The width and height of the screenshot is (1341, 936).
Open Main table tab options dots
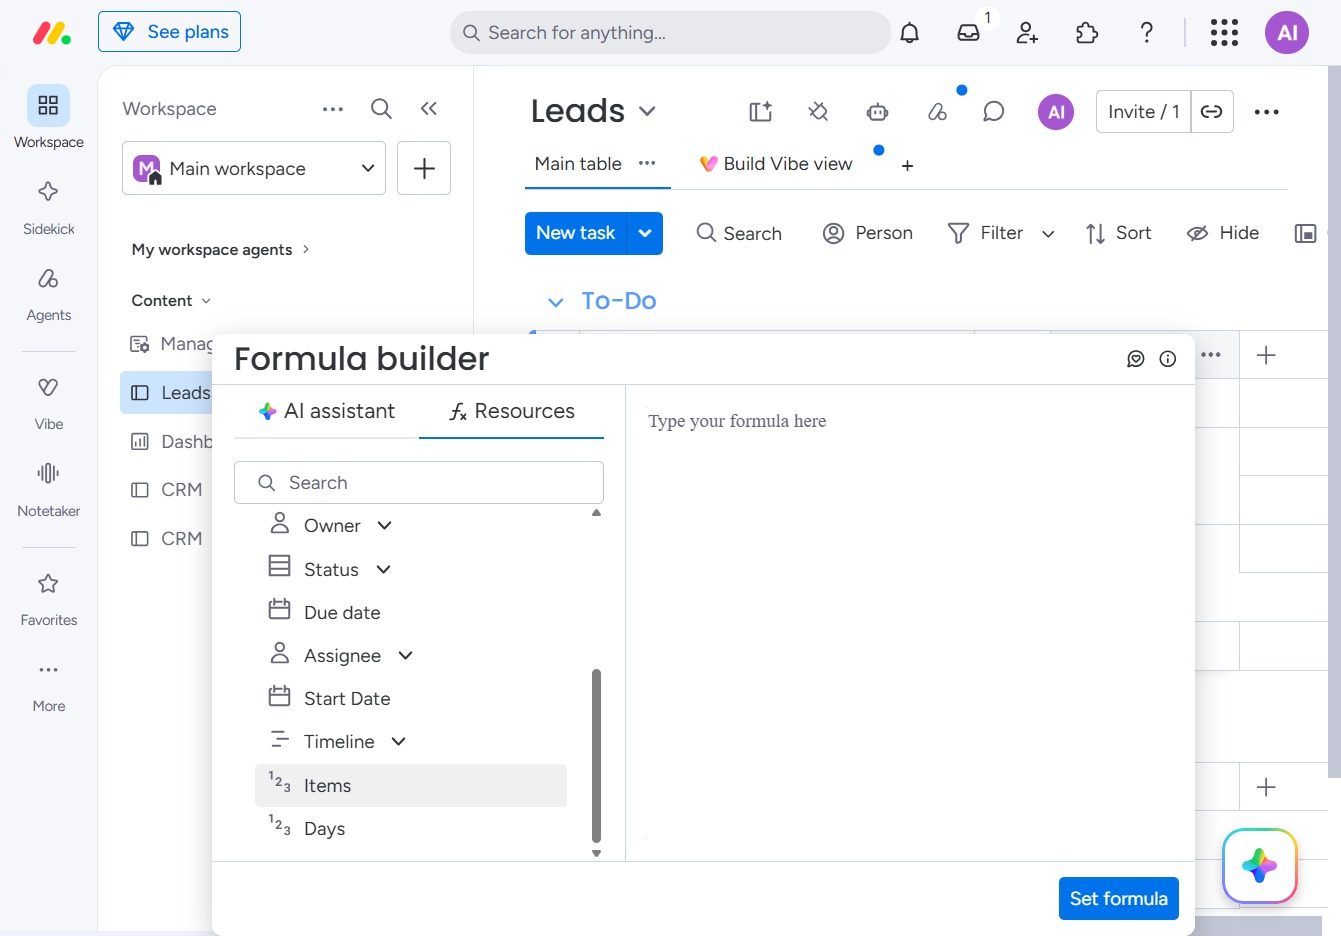[x=647, y=163]
